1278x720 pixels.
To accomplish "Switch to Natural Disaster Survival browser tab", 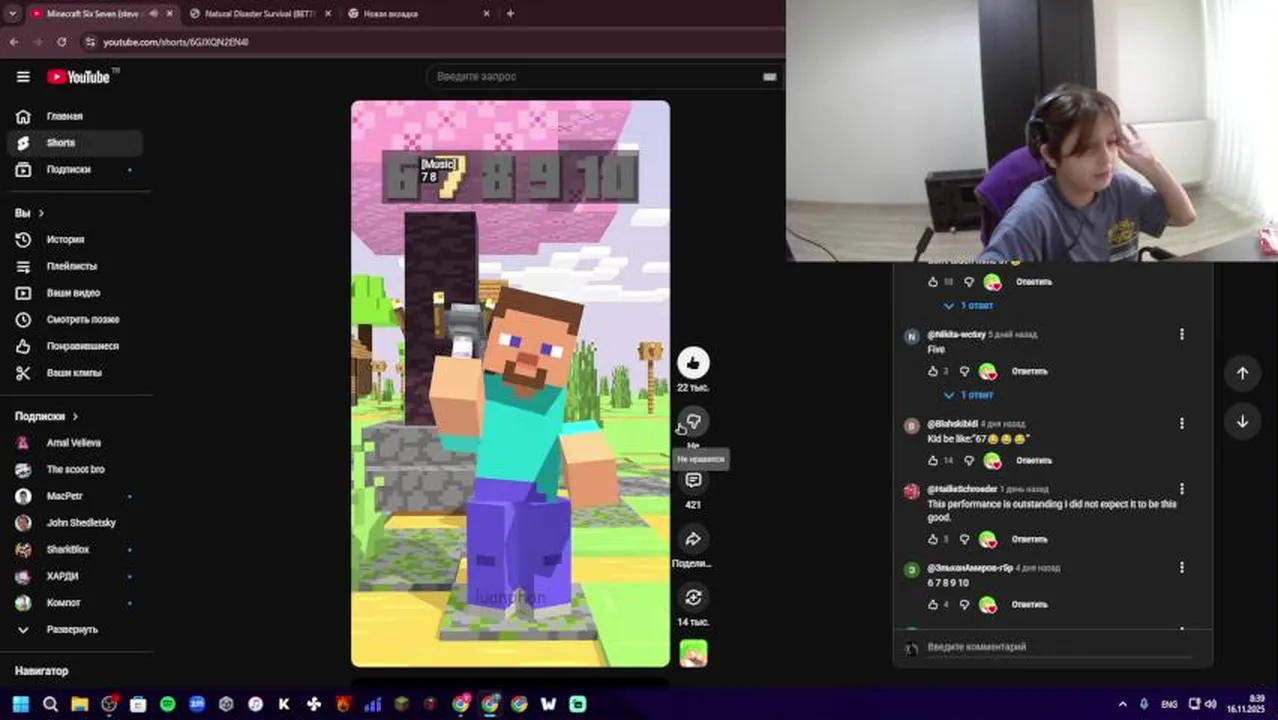I will [x=258, y=14].
